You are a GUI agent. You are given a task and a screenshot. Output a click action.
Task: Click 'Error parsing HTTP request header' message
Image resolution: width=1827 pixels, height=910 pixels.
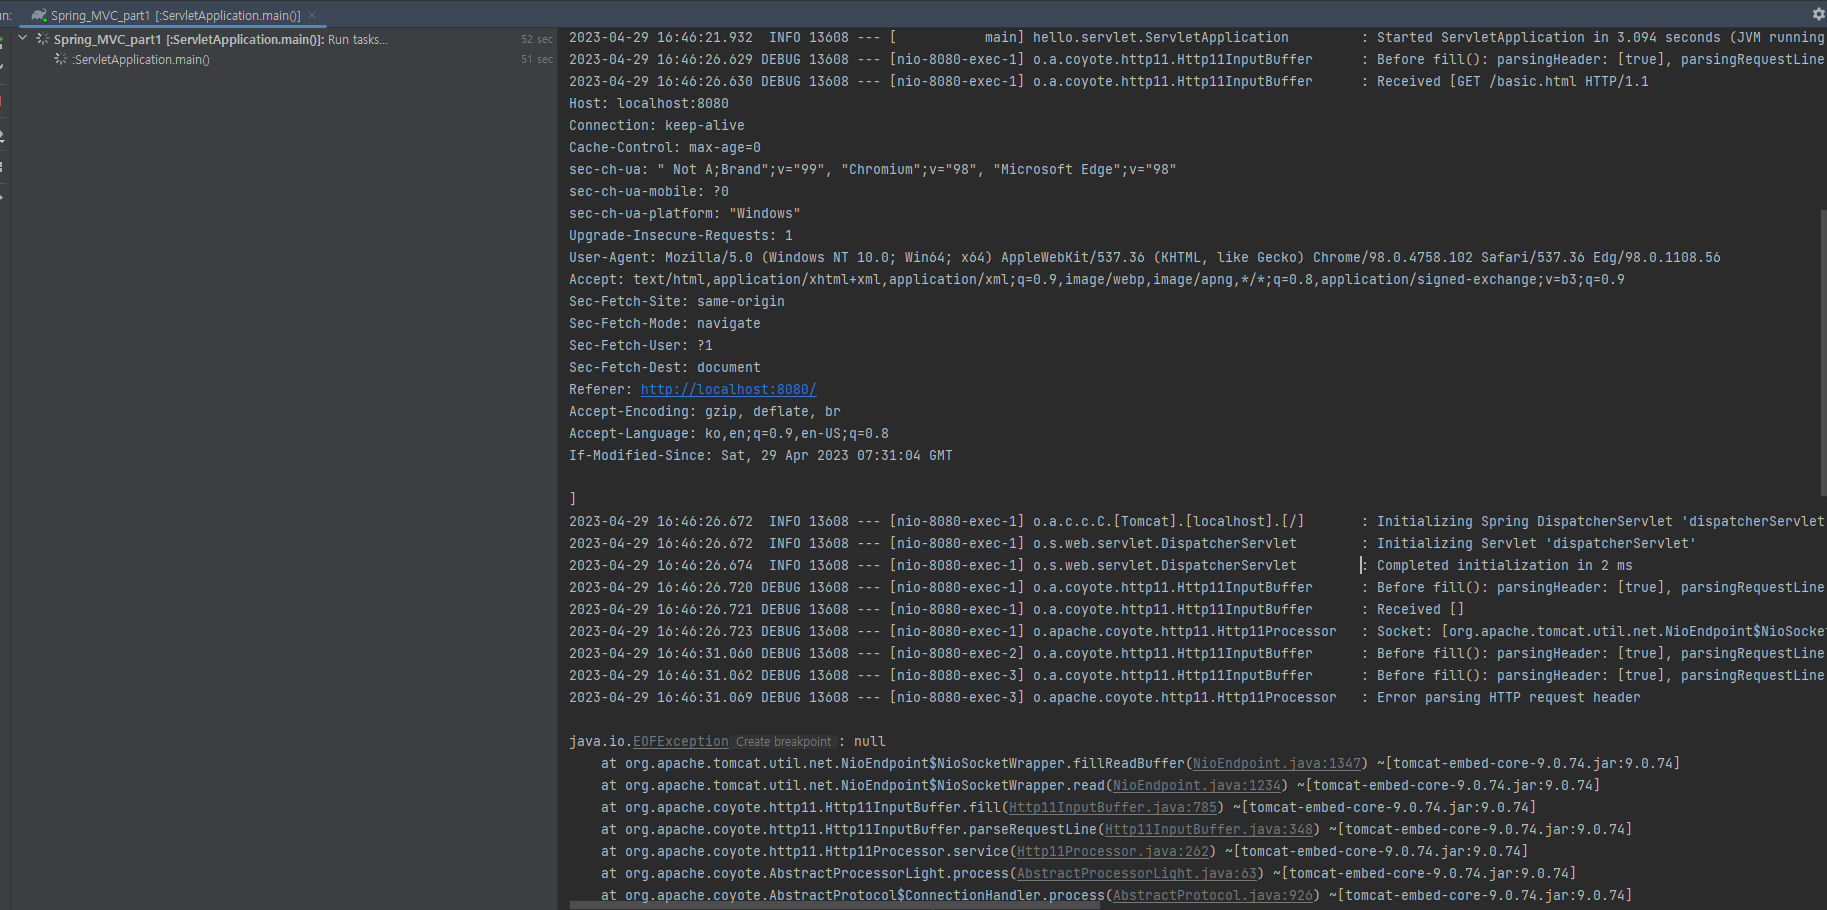coord(1508,697)
